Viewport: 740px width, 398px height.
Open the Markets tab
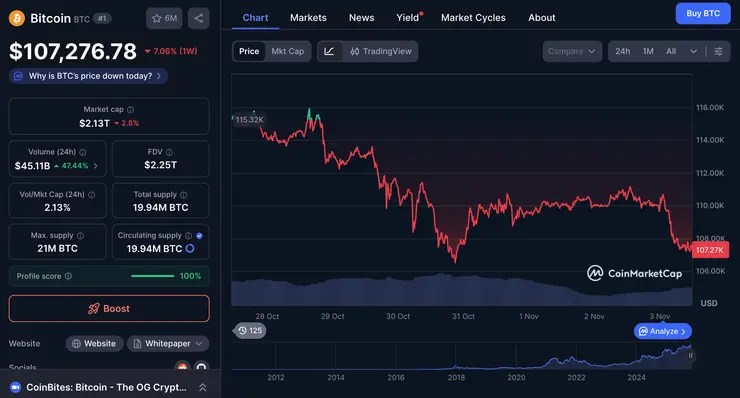[x=308, y=18]
